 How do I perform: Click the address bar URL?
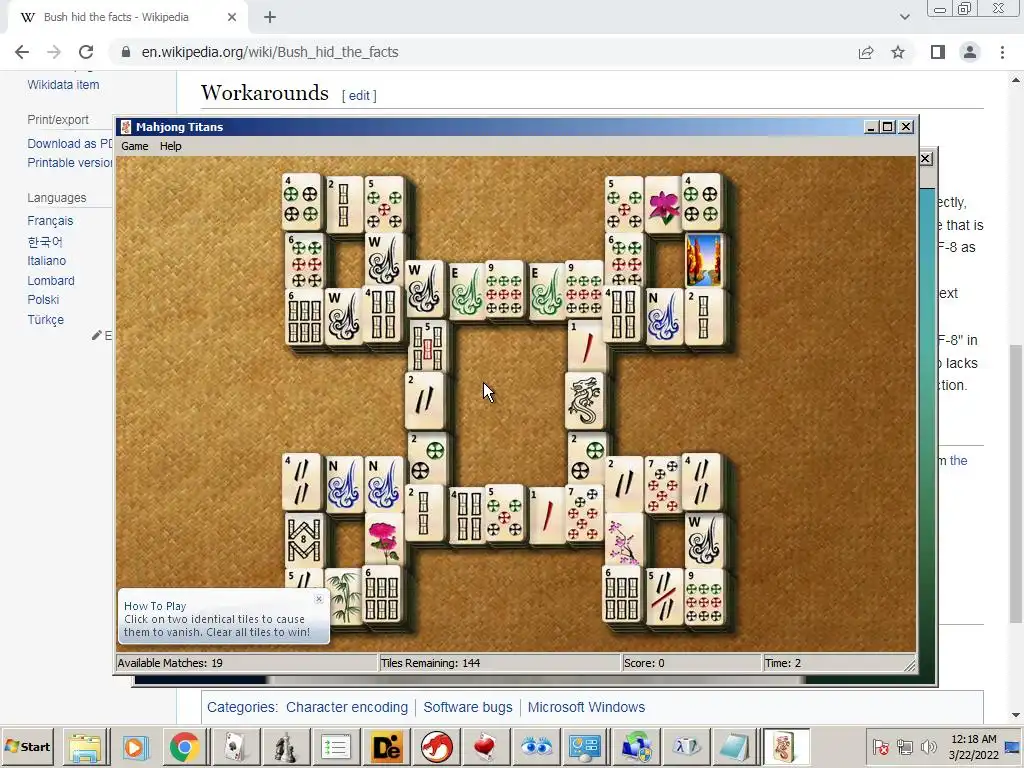tap(270, 52)
